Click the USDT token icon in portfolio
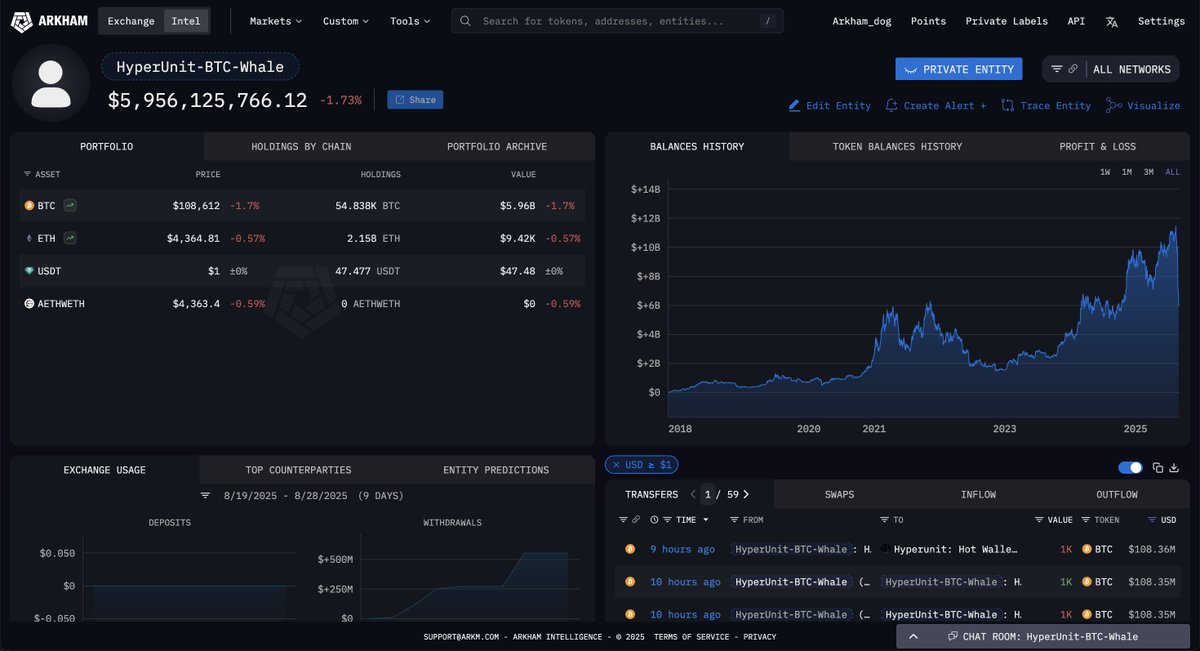This screenshot has width=1200, height=651. coord(29,271)
